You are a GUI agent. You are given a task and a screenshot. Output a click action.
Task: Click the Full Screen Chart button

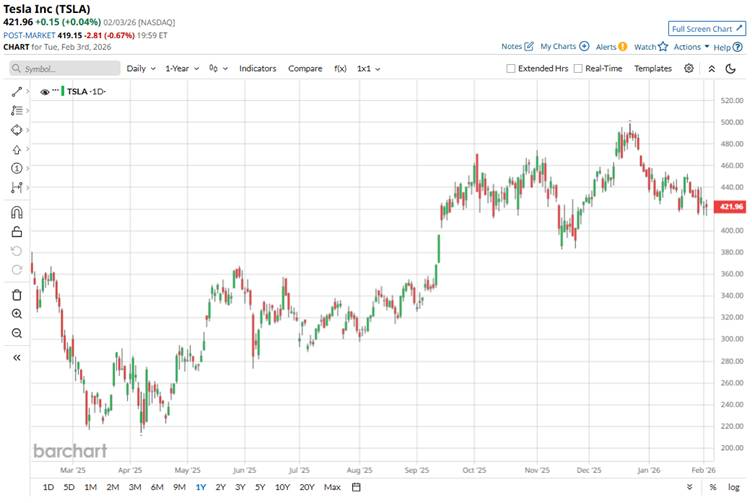tap(707, 29)
